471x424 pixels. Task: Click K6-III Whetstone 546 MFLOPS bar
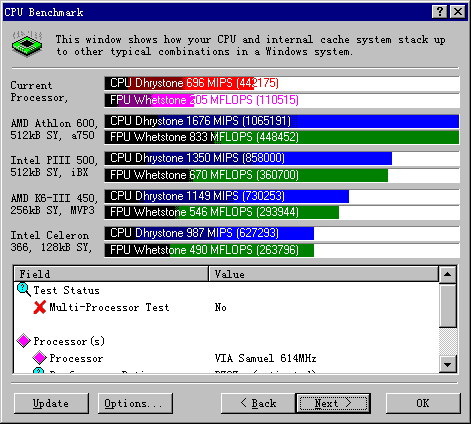282,212
